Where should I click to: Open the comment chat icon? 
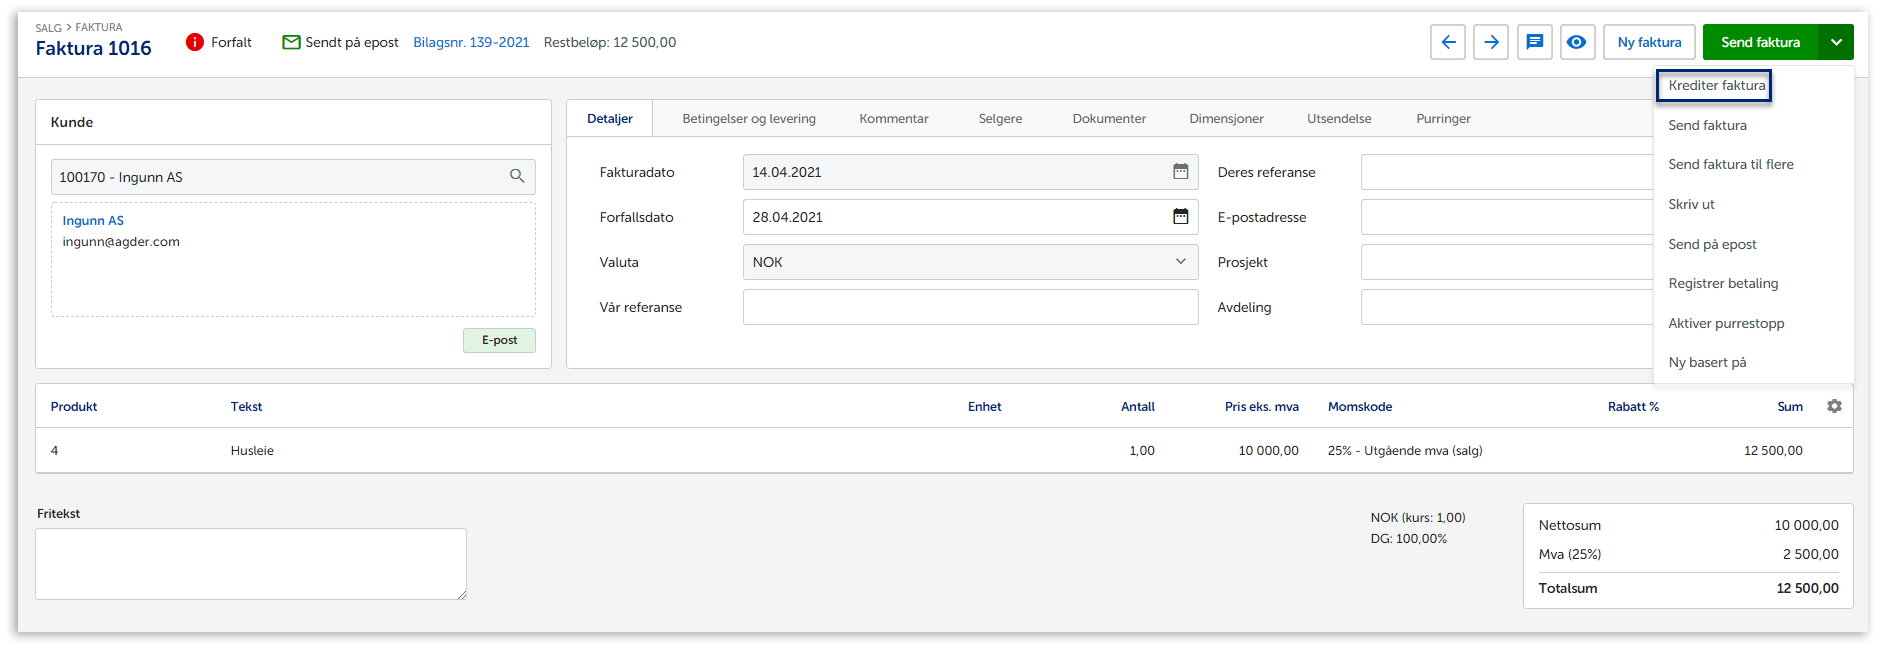coord(1534,42)
